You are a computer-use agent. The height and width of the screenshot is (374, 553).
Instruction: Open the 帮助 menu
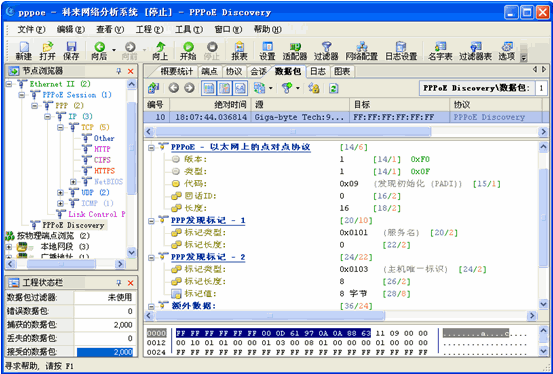(x=267, y=30)
